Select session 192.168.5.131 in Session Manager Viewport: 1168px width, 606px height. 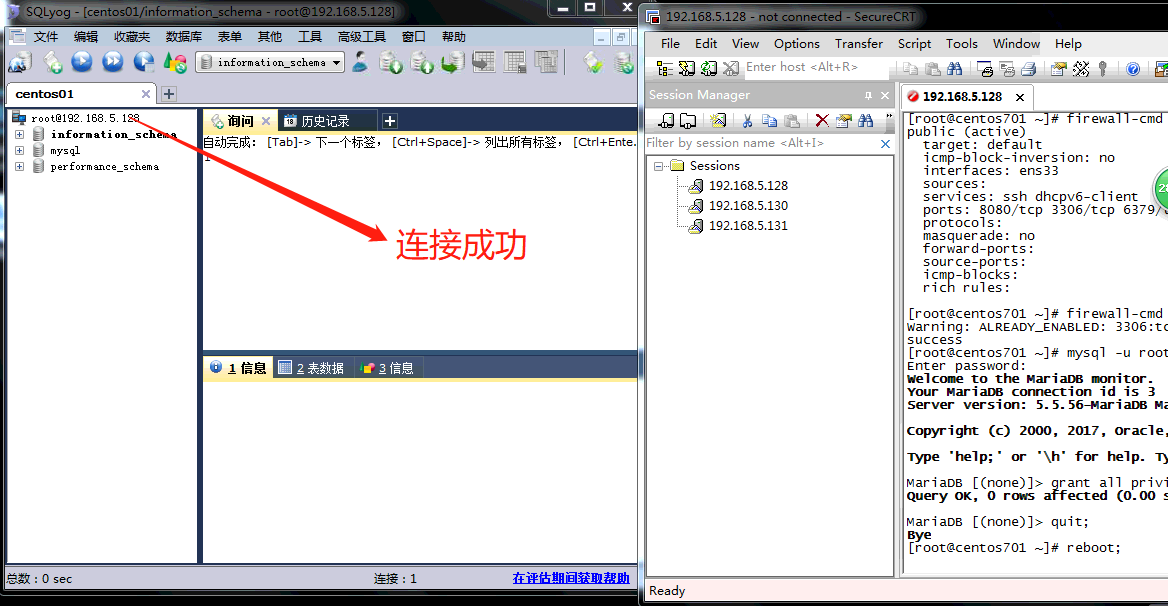point(748,226)
